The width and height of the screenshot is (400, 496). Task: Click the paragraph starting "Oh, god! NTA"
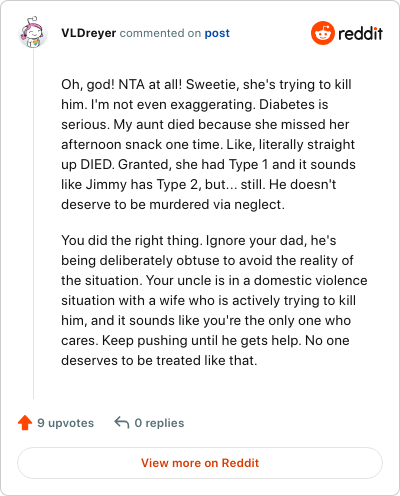pyautogui.click(x=208, y=144)
